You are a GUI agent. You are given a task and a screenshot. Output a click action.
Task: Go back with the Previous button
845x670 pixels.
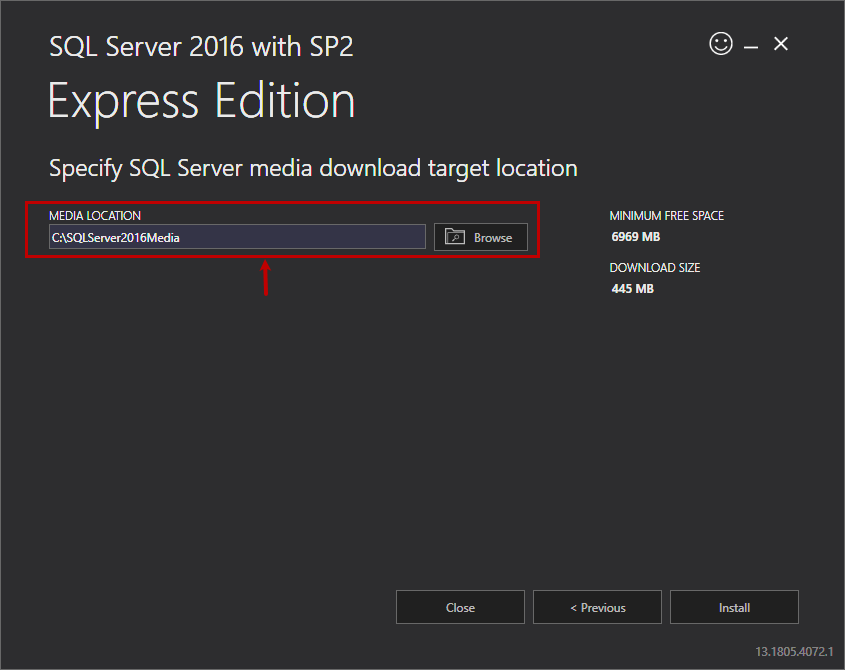pos(597,607)
